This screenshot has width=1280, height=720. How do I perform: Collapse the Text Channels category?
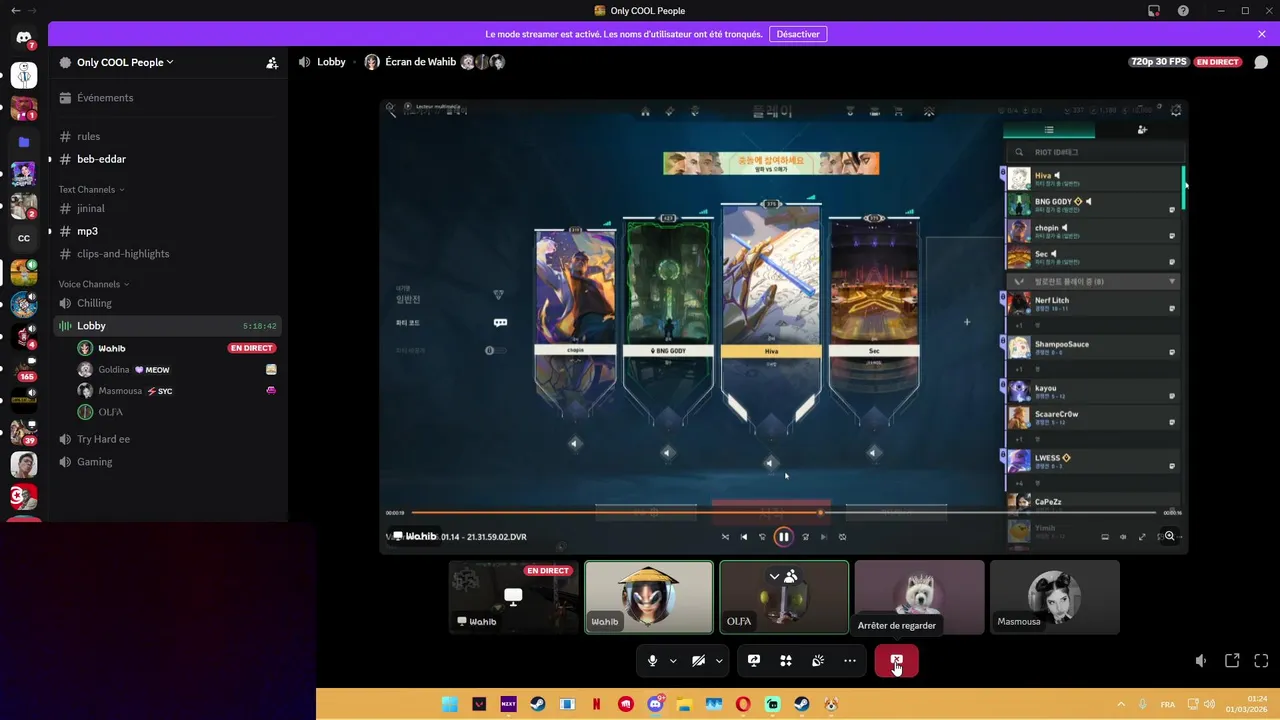pyautogui.click(x=92, y=189)
